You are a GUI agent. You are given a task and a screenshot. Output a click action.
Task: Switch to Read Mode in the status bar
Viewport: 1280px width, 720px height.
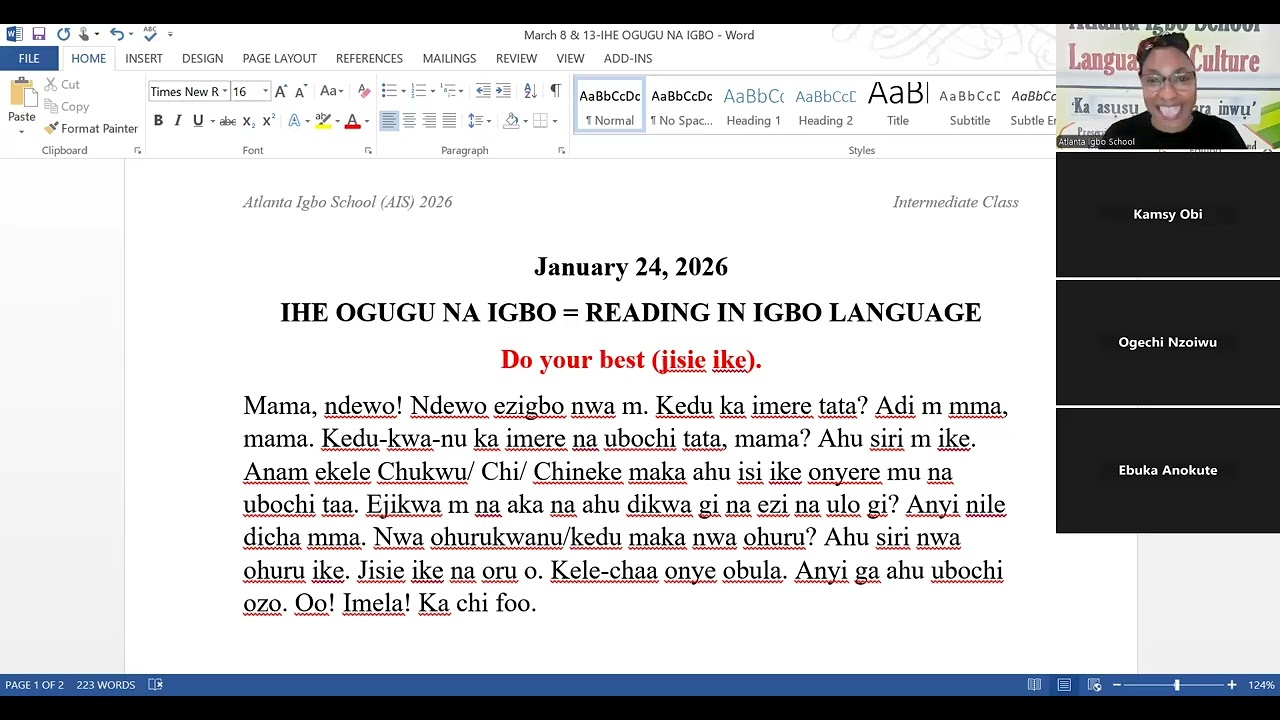[1034, 685]
